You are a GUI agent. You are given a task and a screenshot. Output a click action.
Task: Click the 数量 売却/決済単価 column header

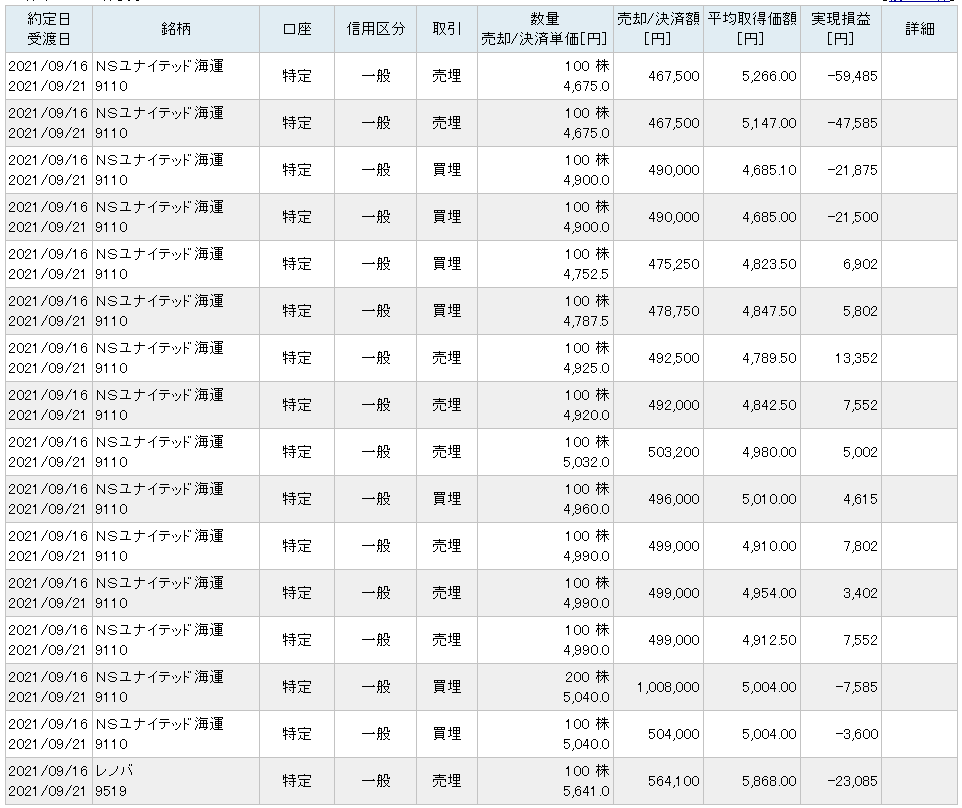tap(545, 29)
